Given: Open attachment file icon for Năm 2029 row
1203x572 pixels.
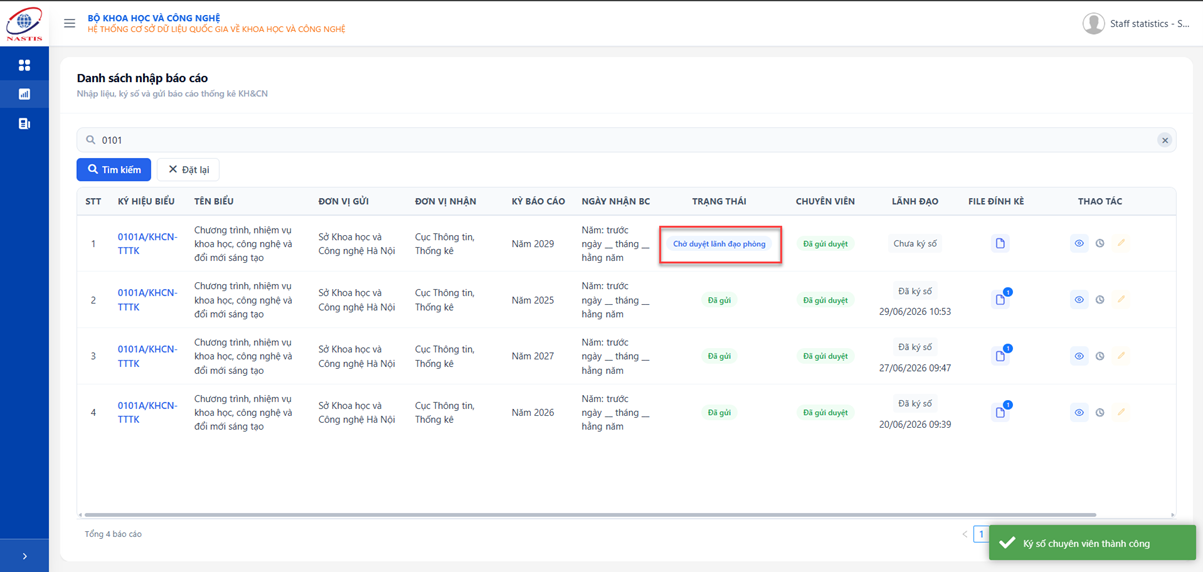Looking at the screenshot, I should (1000, 243).
